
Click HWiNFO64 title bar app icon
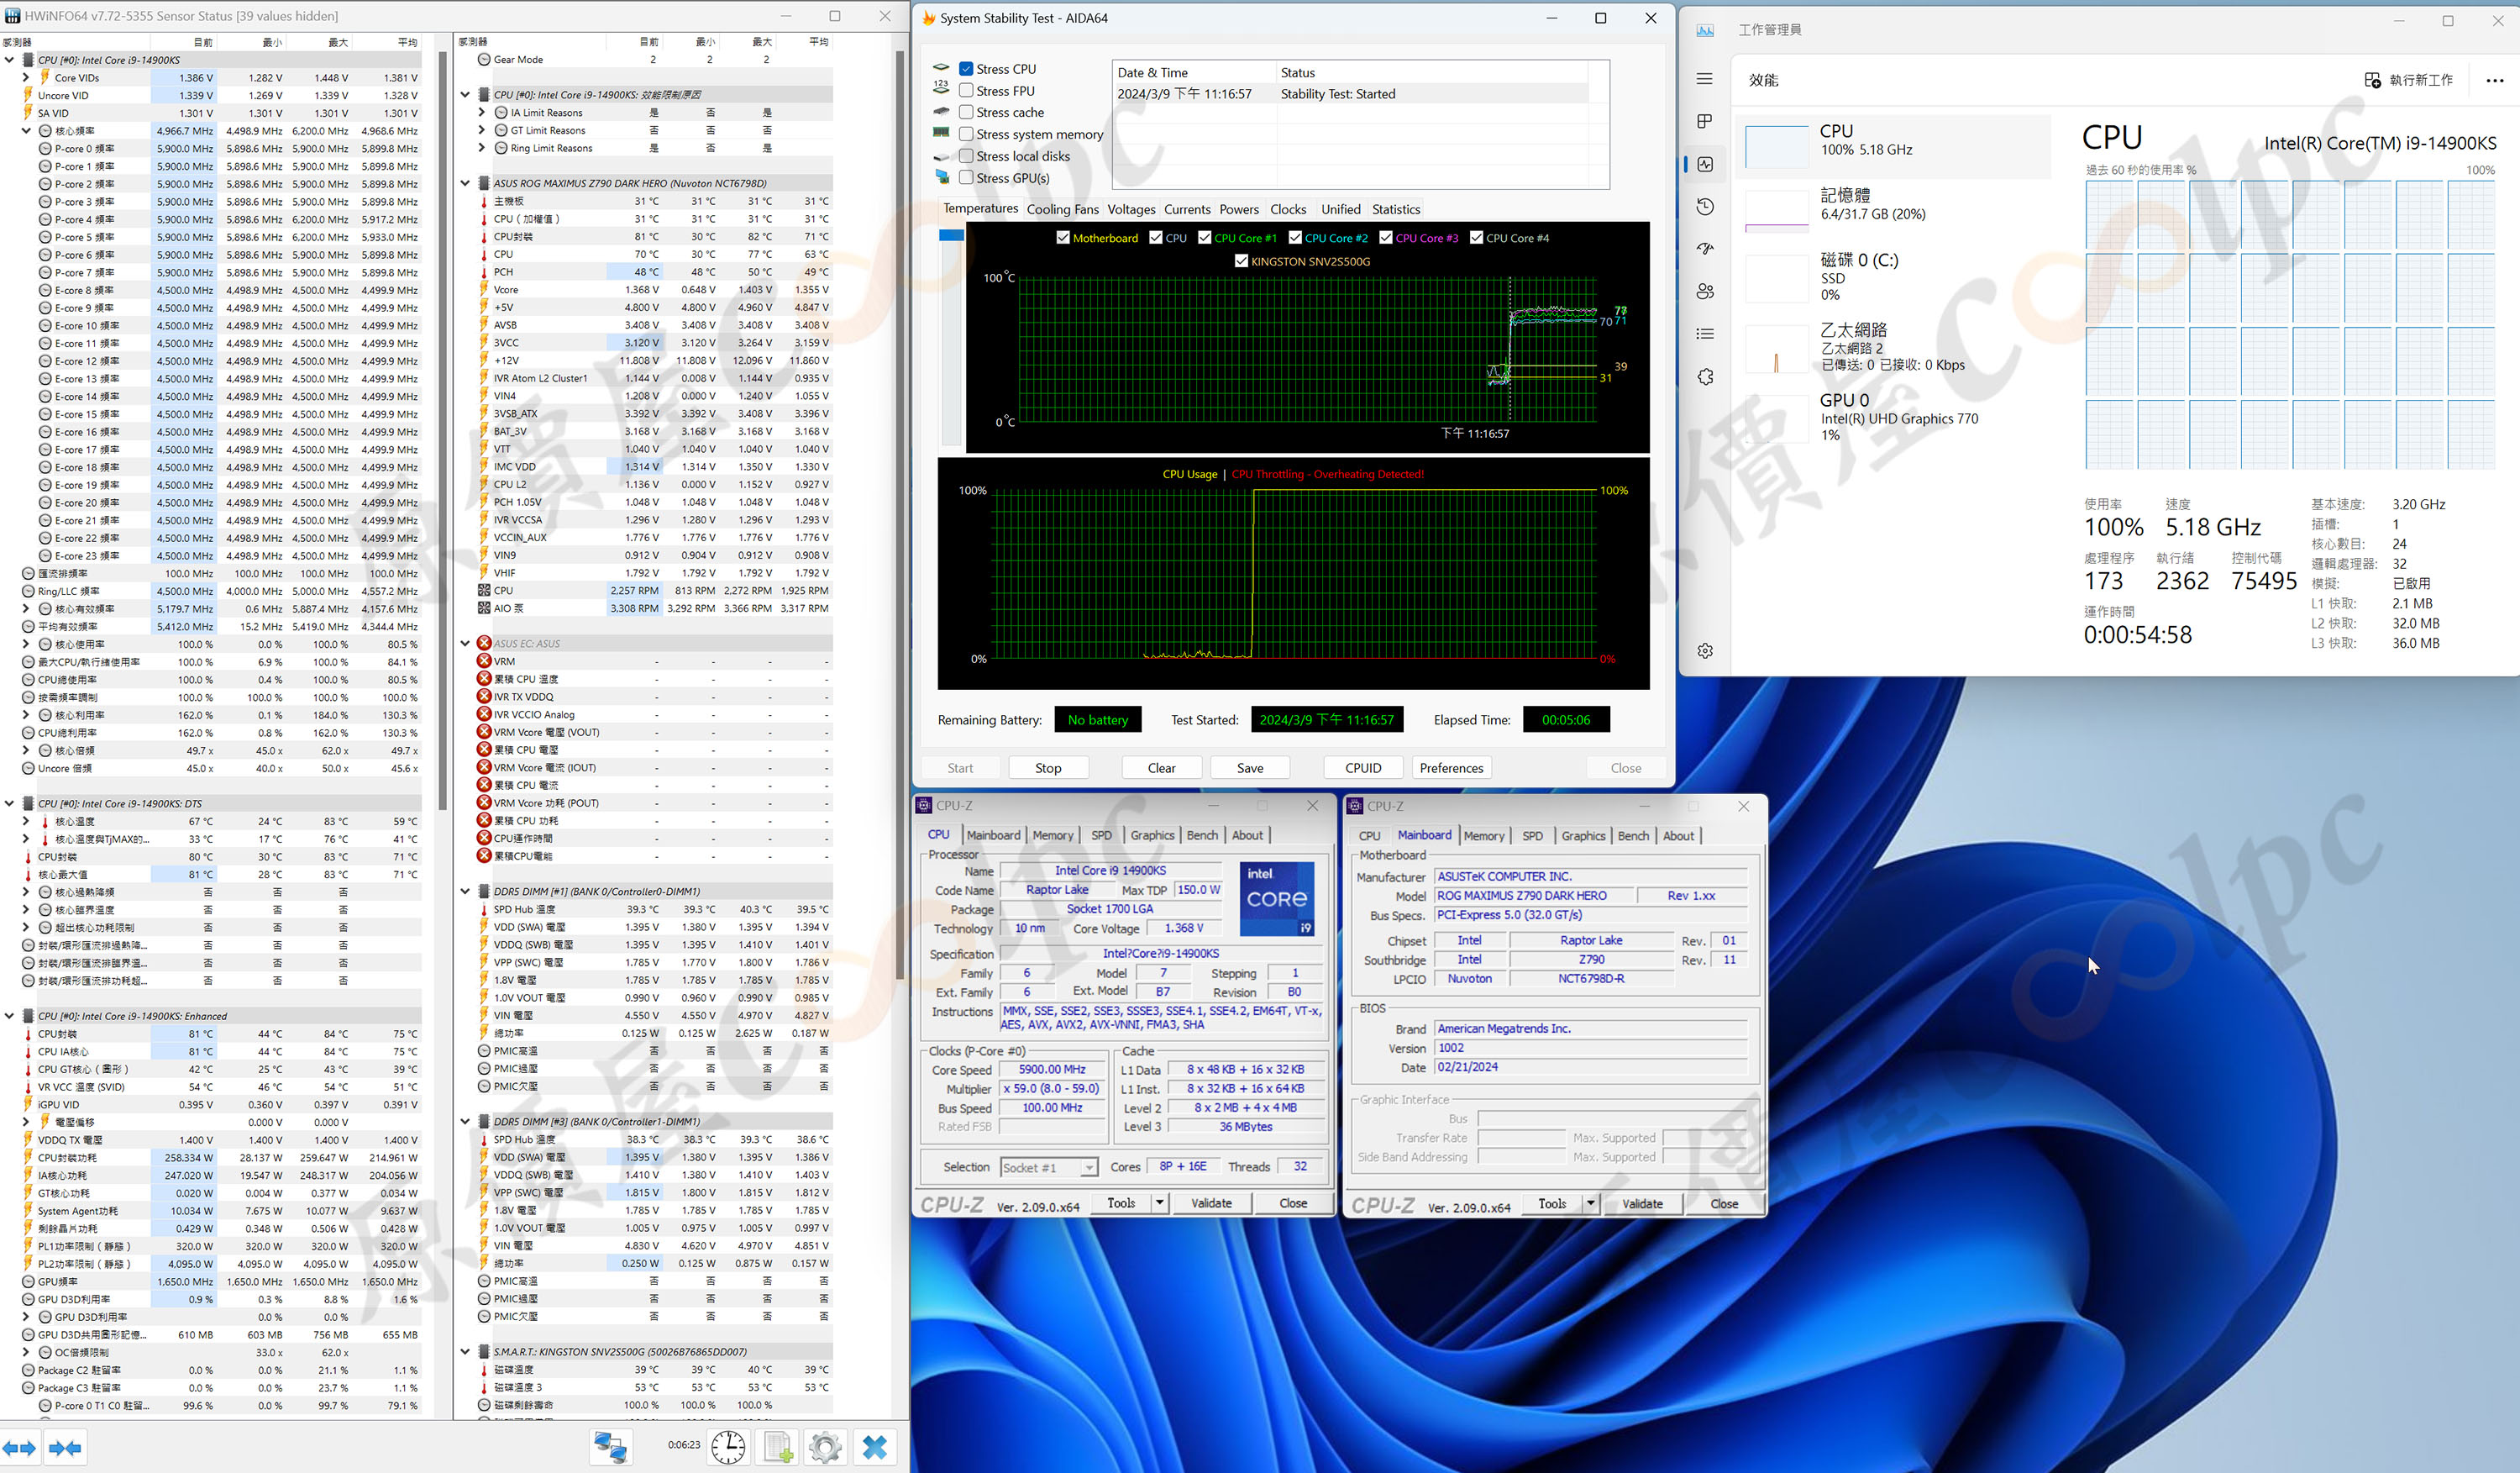(x=12, y=16)
